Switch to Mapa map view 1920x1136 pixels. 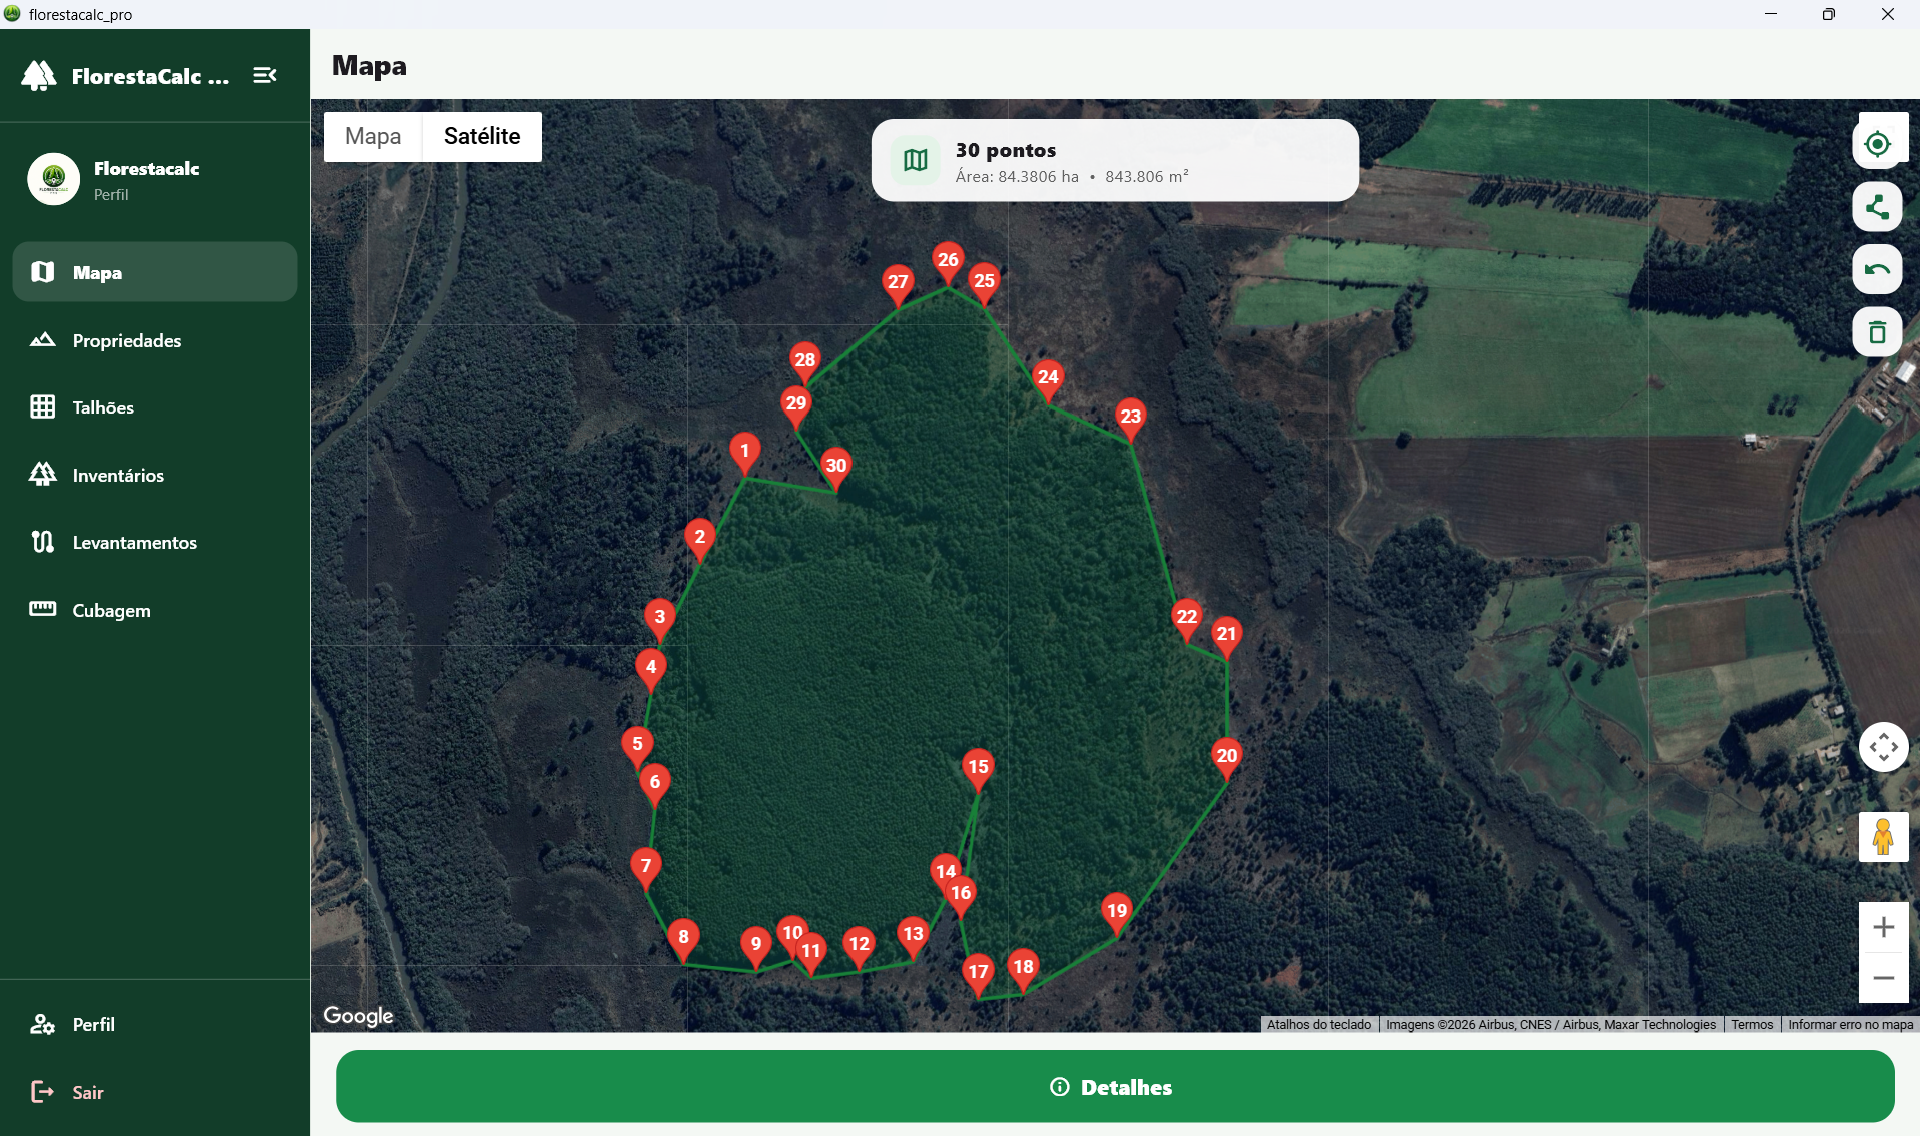tap(373, 136)
